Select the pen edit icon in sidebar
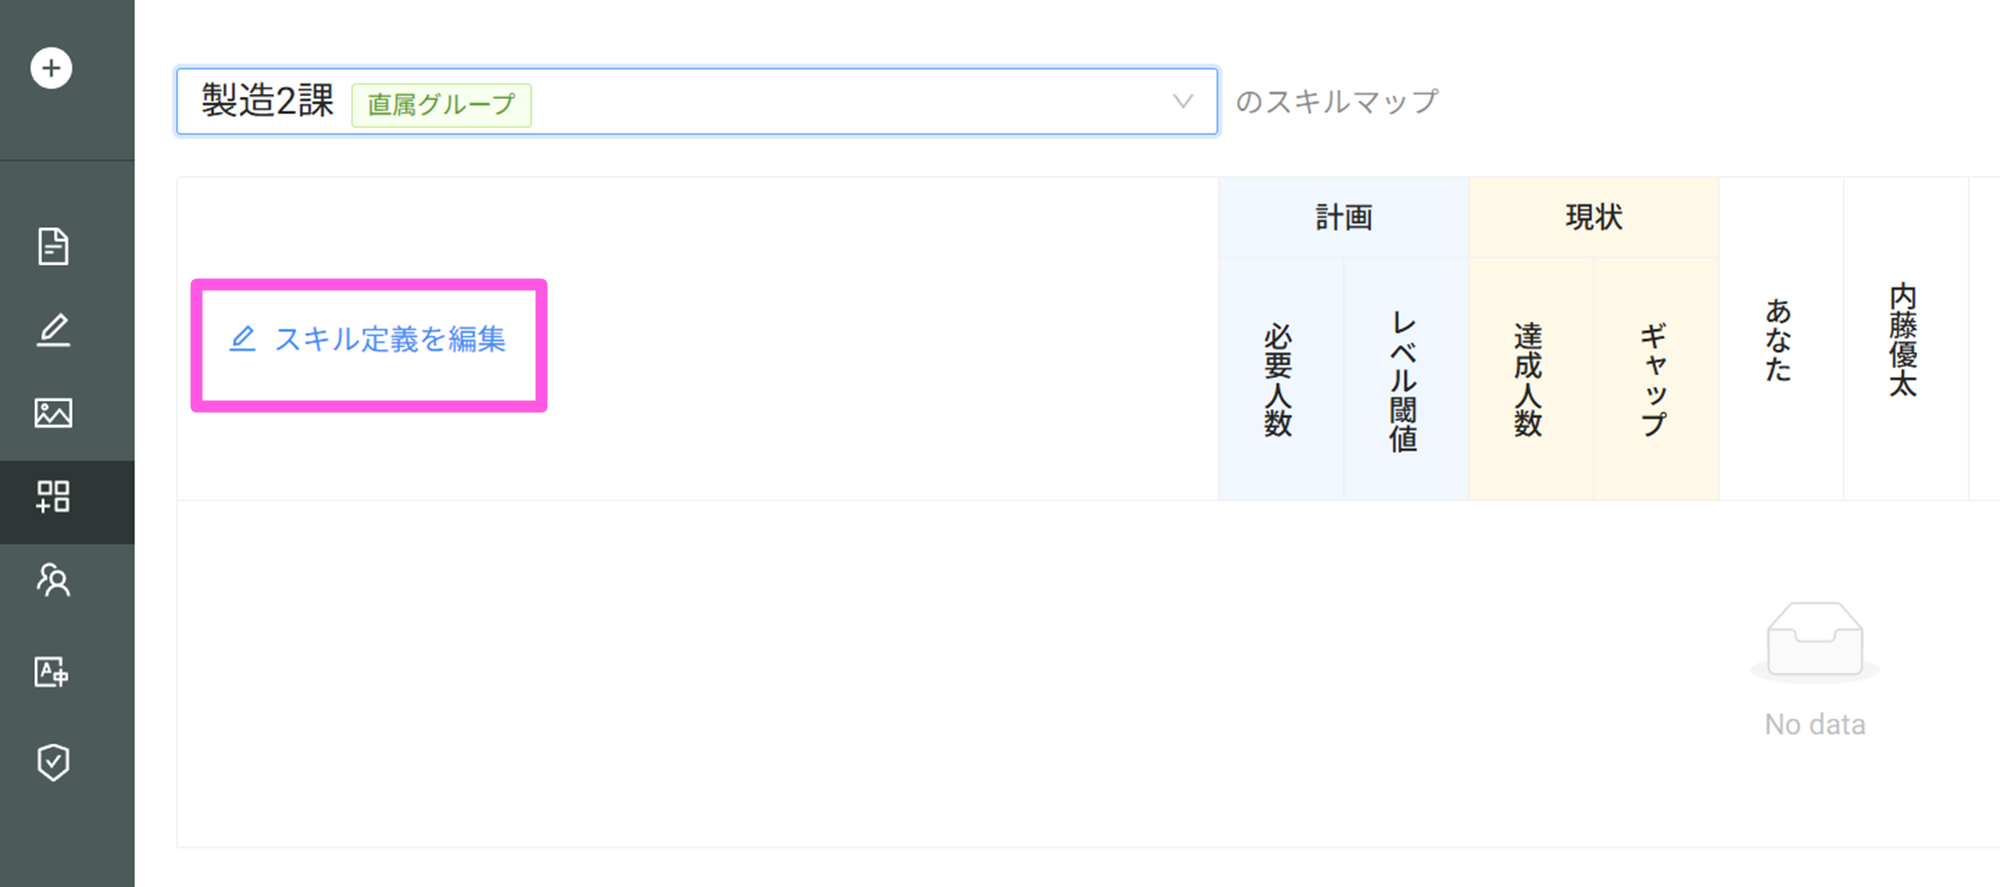 click(53, 330)
